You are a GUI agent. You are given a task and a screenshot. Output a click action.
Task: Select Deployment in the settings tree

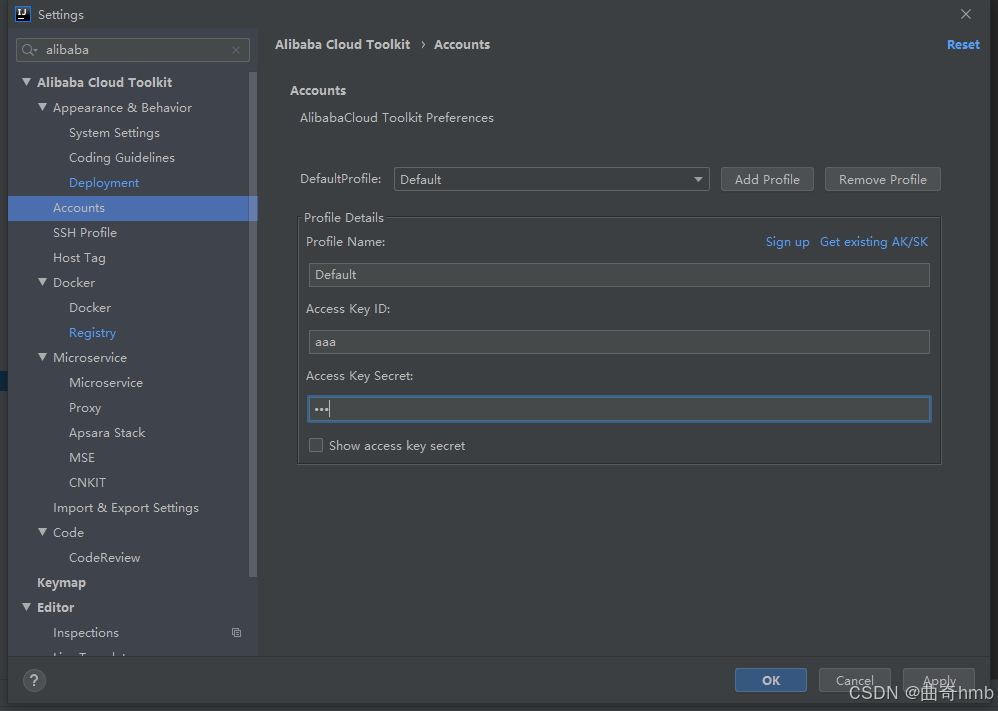104,183
